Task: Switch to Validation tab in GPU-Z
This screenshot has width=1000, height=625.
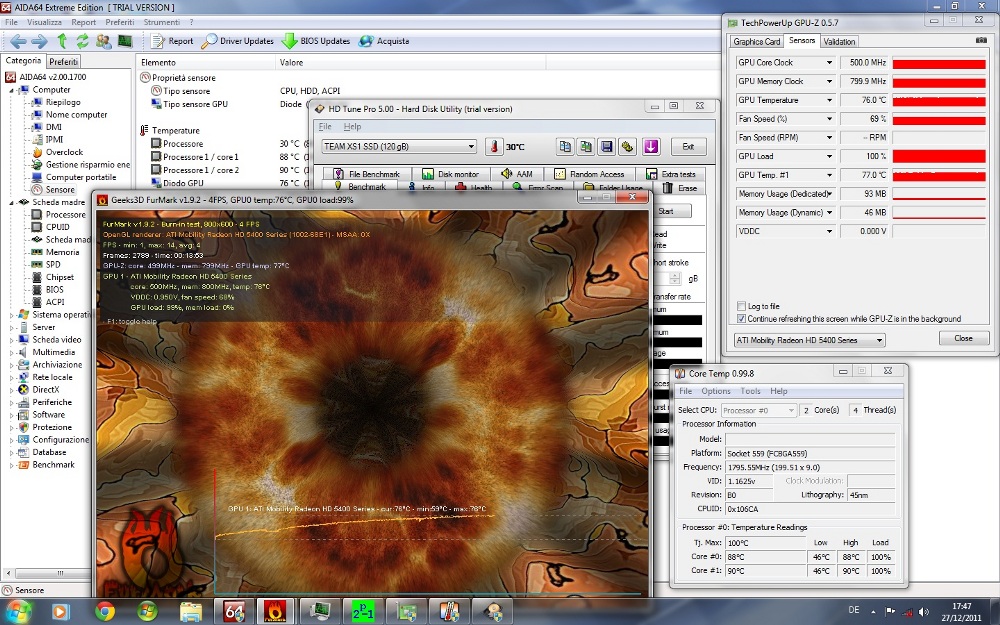Action: 839,41
